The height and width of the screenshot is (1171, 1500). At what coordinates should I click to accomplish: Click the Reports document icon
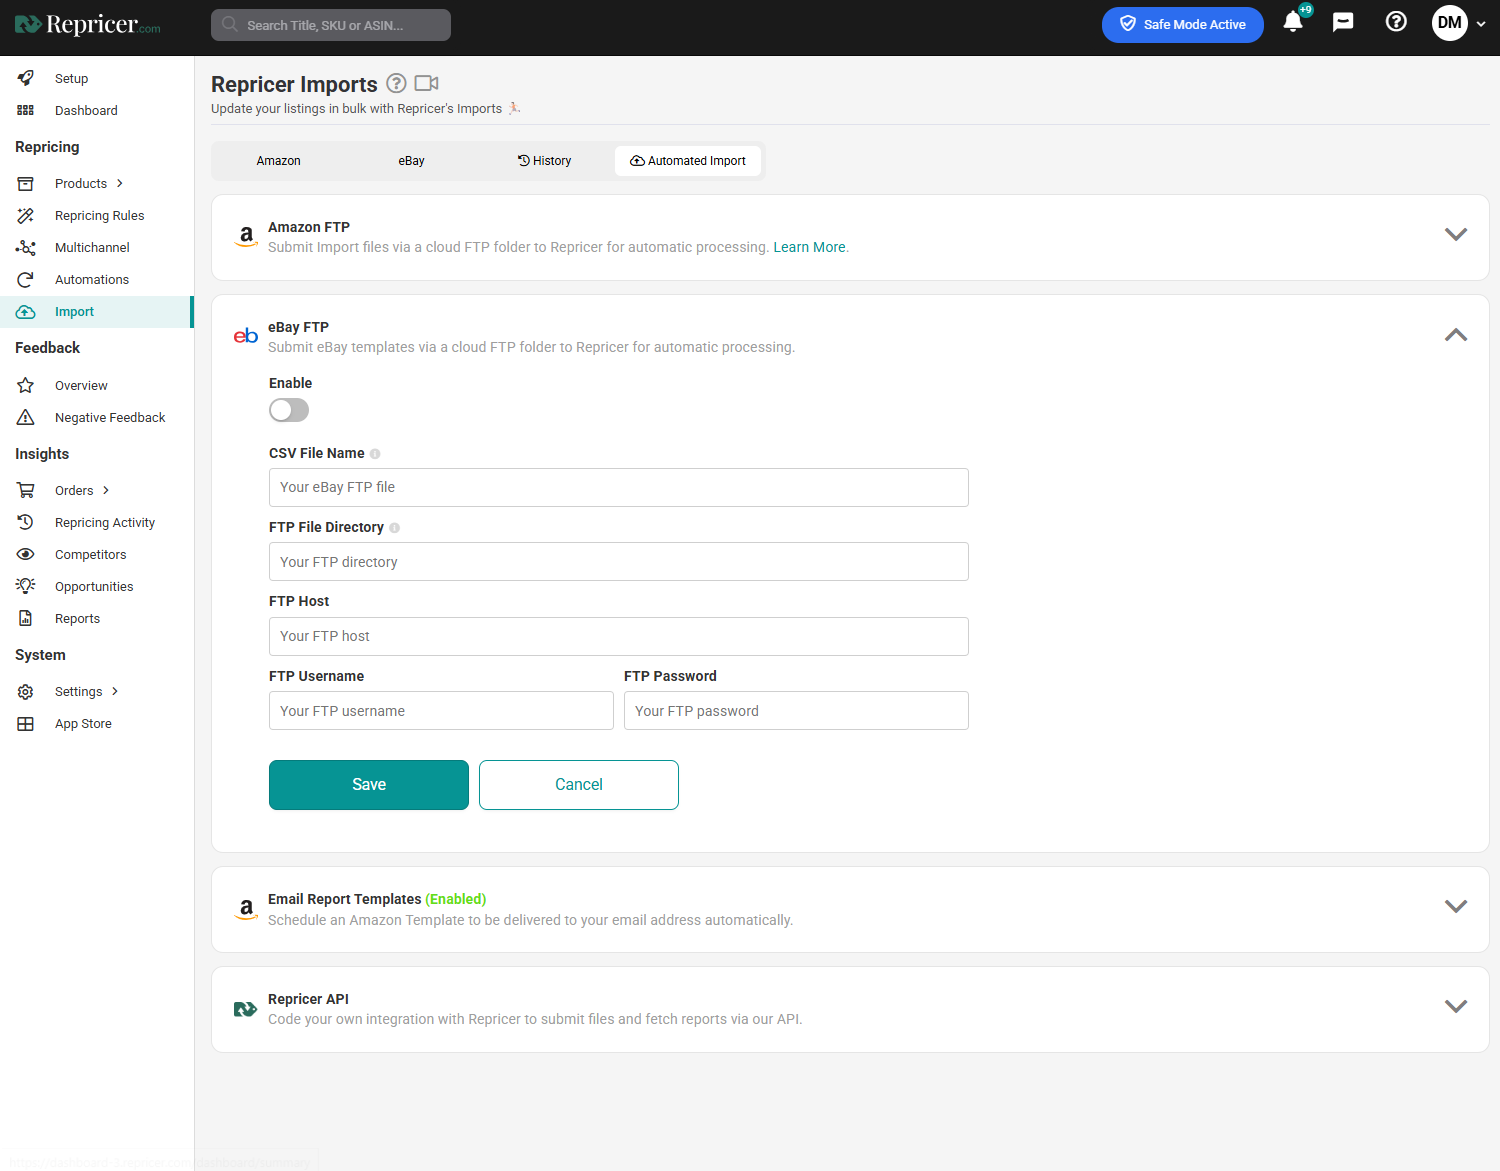coord(26,619)
